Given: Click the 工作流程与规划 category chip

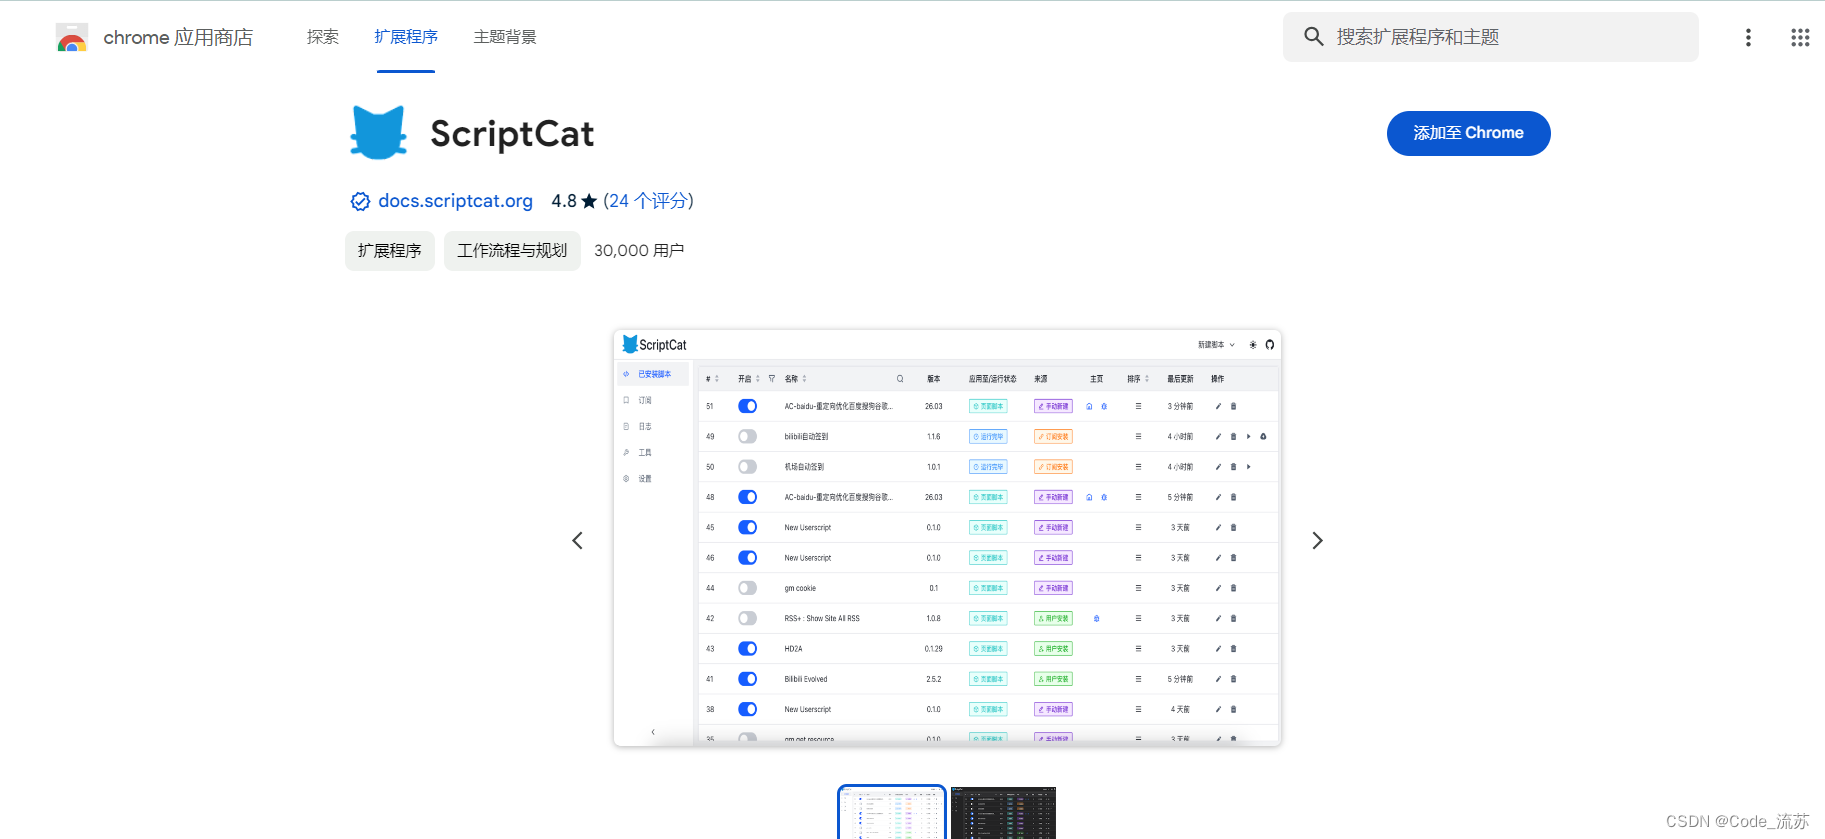Looking at the screenshot, I should coord(512,251).
